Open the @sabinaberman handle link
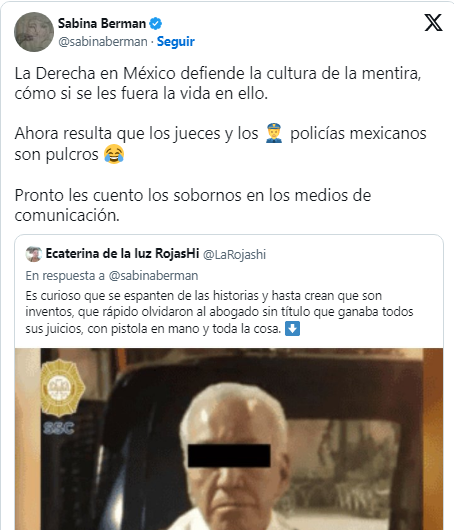Image resolution: width=454 pixels, height=530 pixels. tap(103, 42)
